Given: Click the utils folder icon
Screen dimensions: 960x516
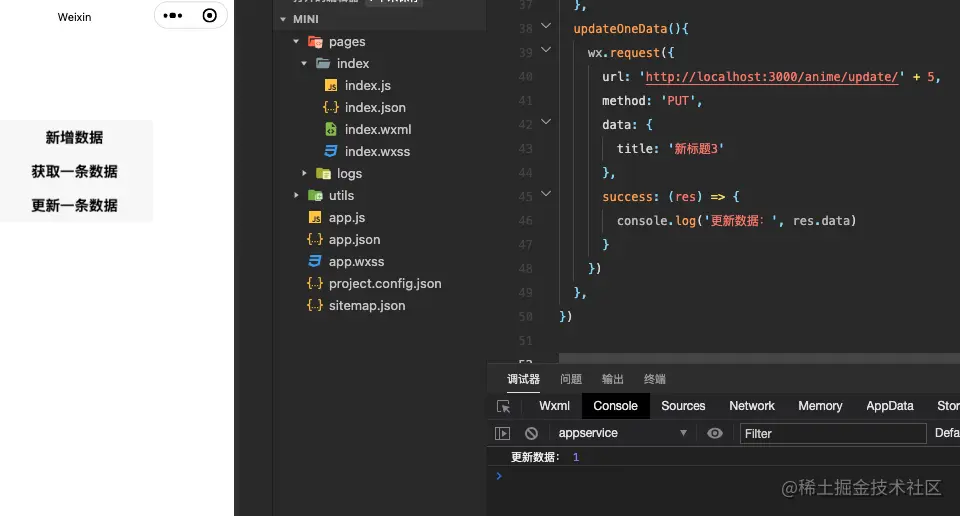Looking at the screenshot, I should 315,196.
